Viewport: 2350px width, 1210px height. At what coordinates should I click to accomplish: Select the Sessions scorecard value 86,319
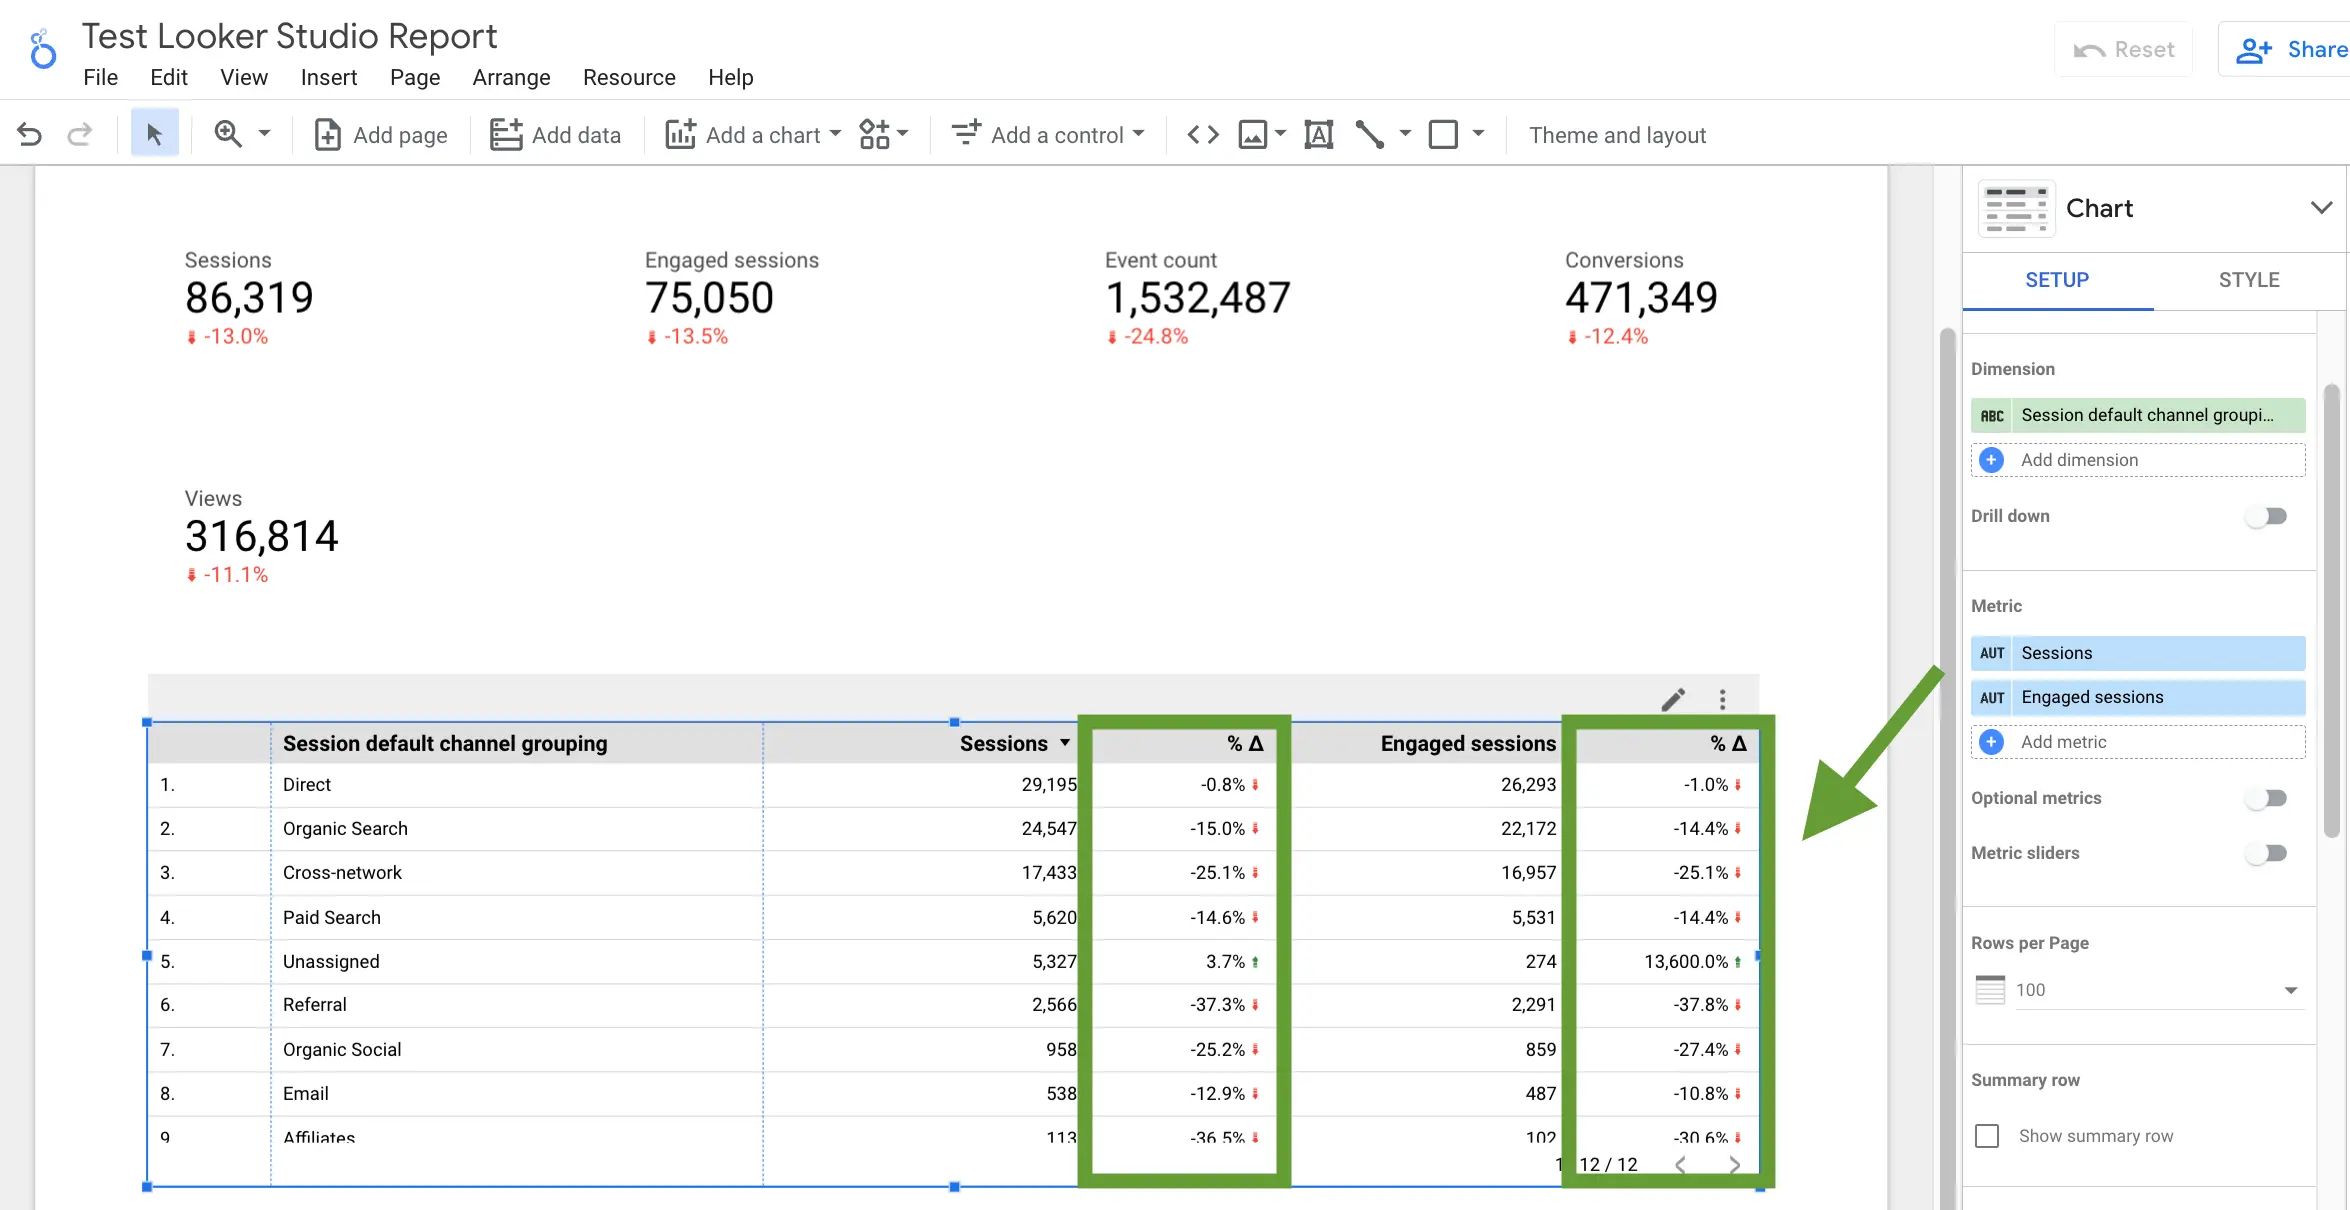coord(249,297)
